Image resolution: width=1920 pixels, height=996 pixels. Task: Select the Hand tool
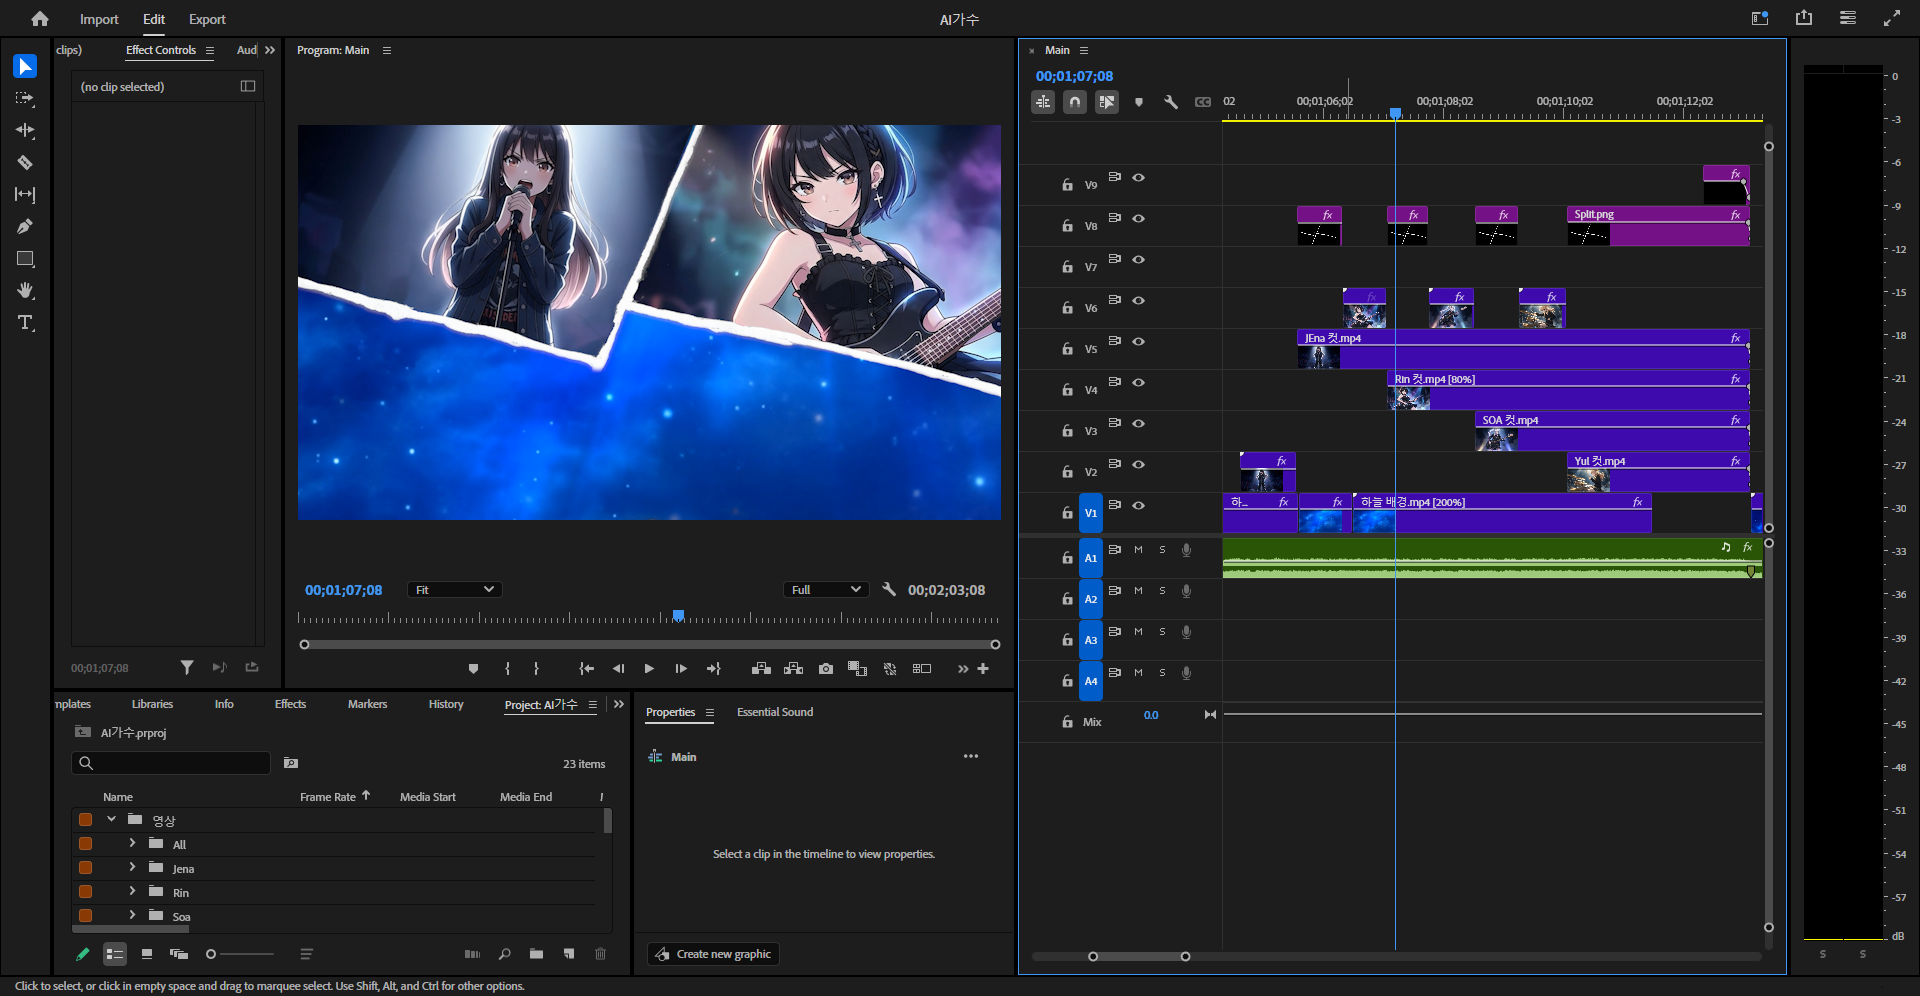click(x=25, y=291)
